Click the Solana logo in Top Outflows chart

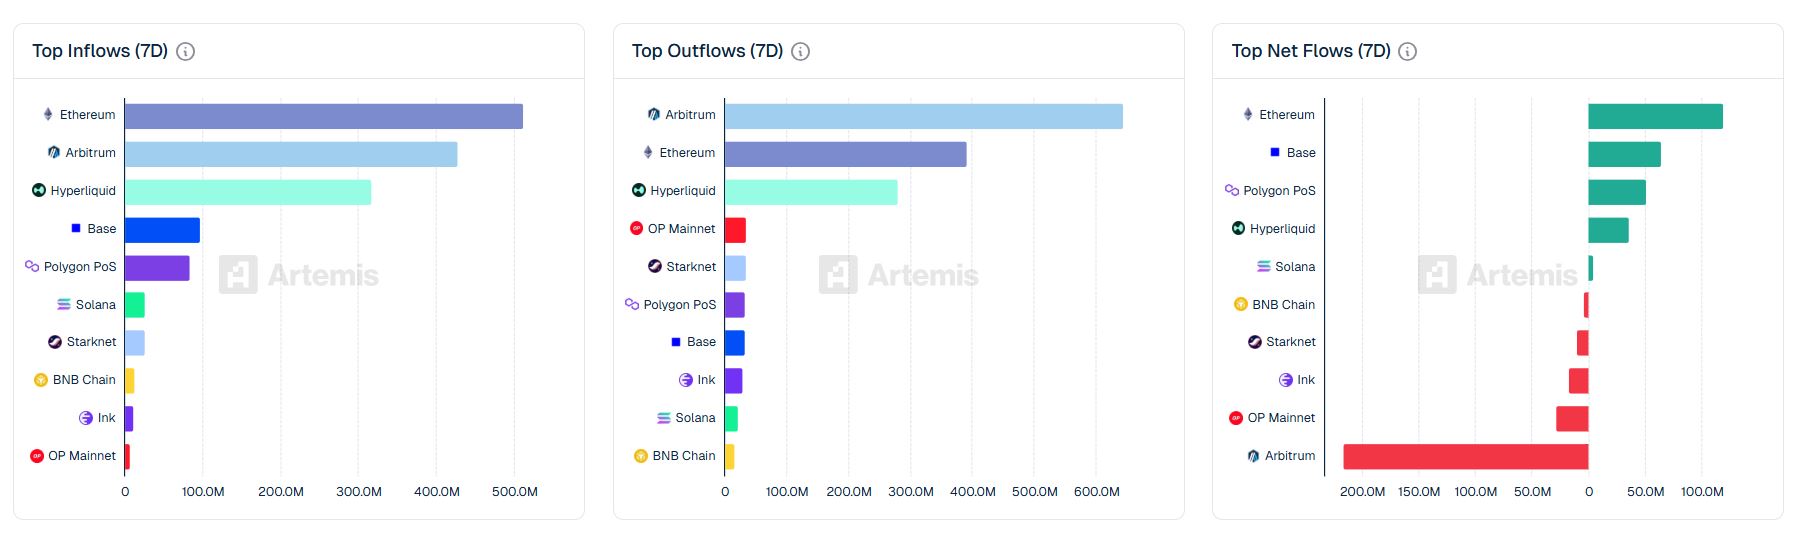(x=664, y=418)
